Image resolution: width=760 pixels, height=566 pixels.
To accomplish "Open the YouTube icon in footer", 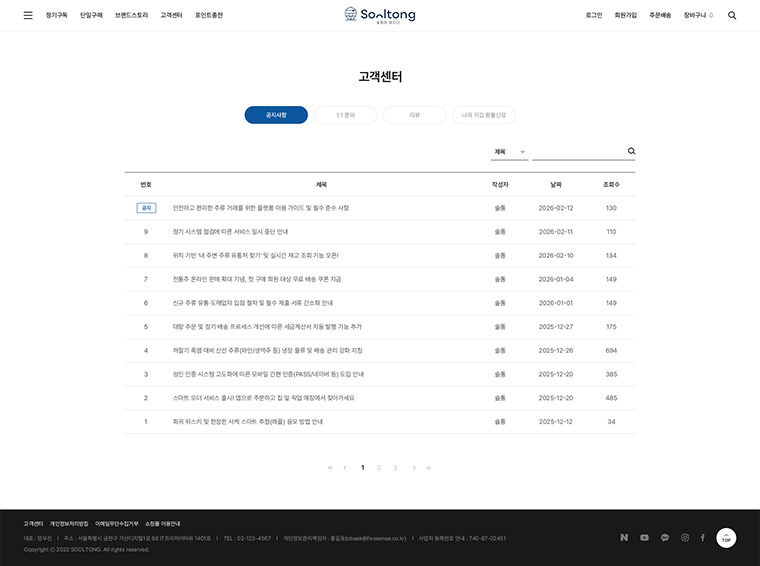I will pos(644,537).
